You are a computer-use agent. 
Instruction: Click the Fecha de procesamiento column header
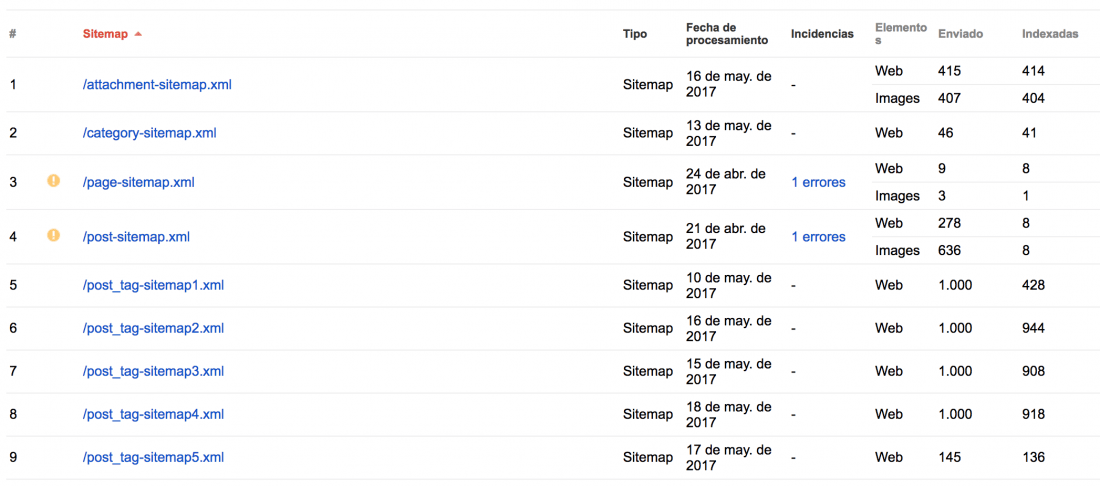(x=727, y=34)
